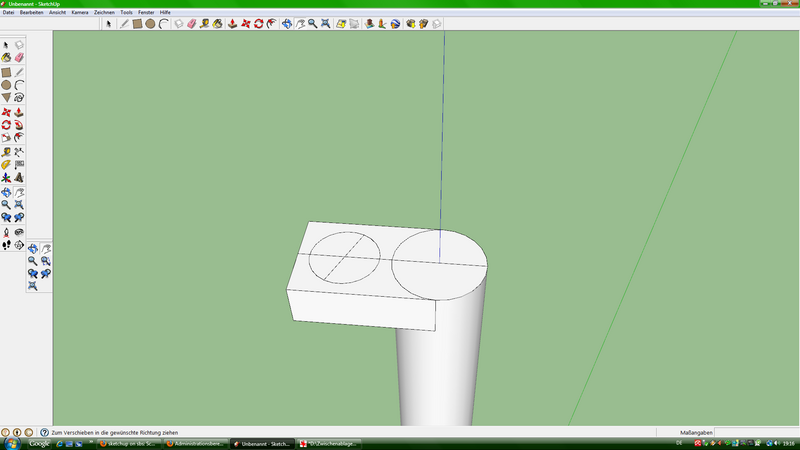Select the Rectangle tool in top toolbar

click(x=137, y=23)
